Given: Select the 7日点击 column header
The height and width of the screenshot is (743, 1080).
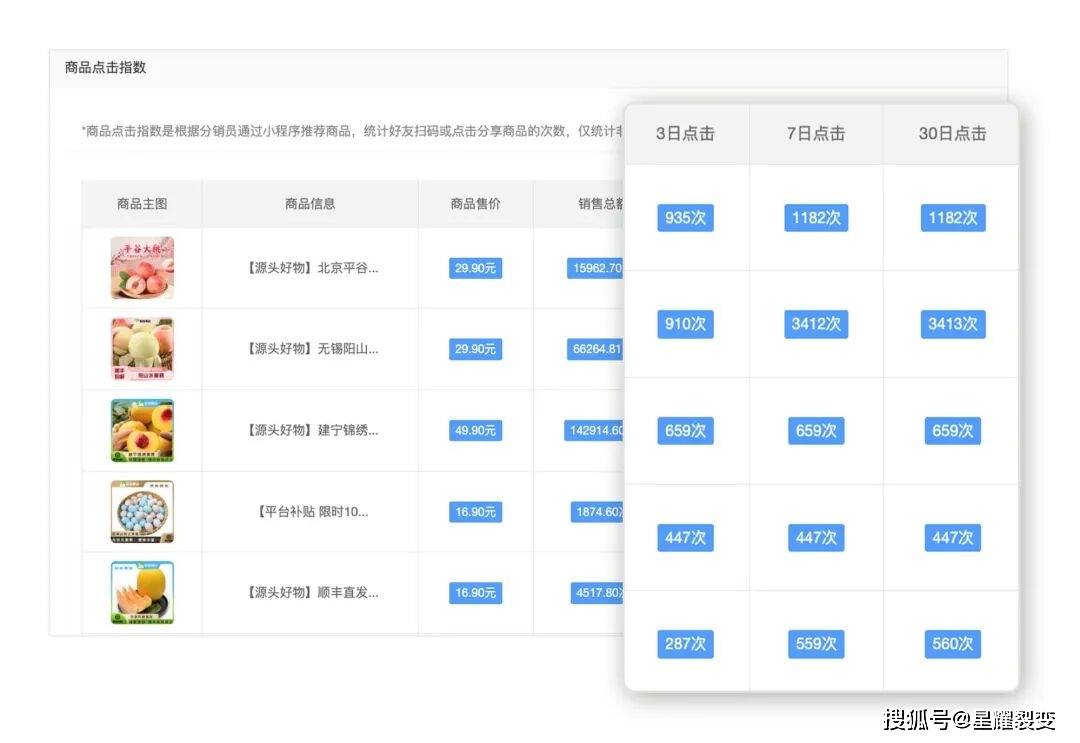Looking at the screenshot, I should tap(816, 133).
